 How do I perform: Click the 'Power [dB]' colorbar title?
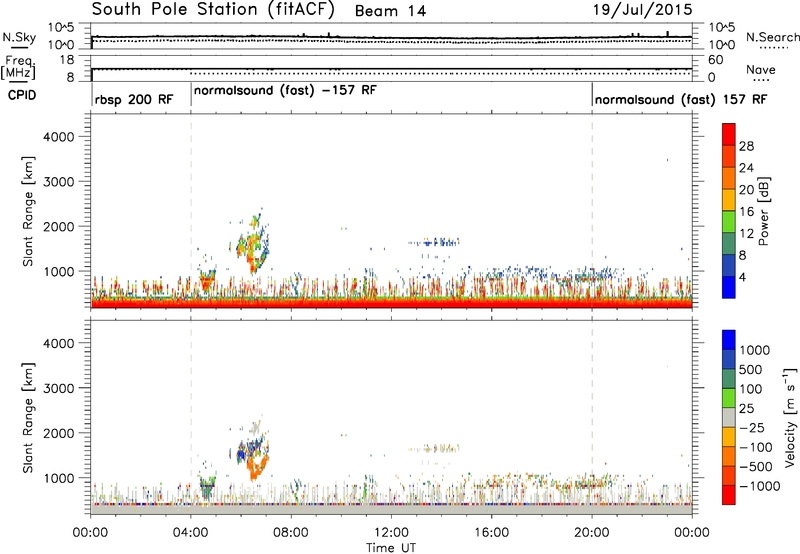coord(763,211)
